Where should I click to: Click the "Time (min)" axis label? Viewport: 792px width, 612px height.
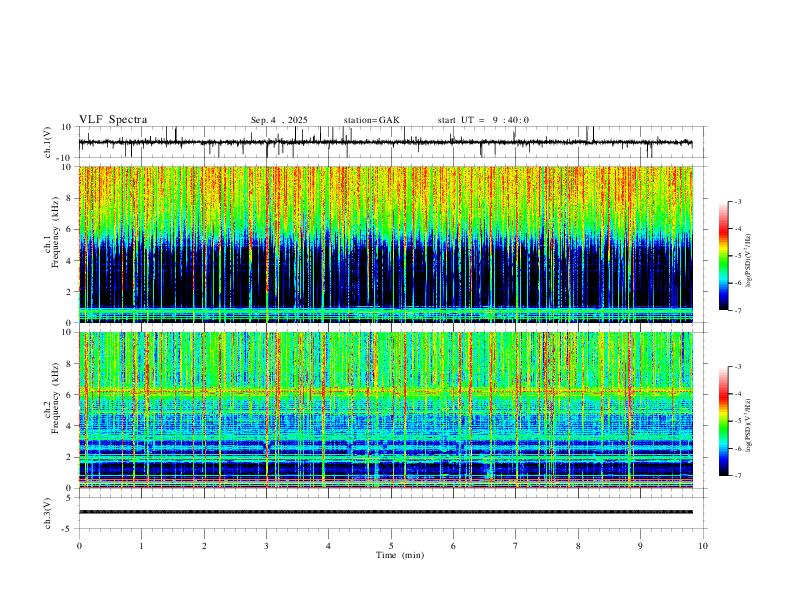400,555
